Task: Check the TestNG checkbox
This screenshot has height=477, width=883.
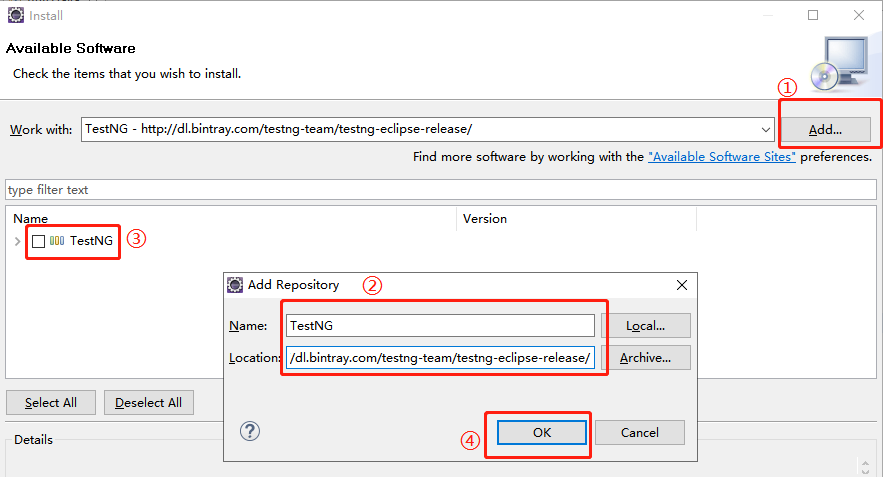Action: coord(38,242)
